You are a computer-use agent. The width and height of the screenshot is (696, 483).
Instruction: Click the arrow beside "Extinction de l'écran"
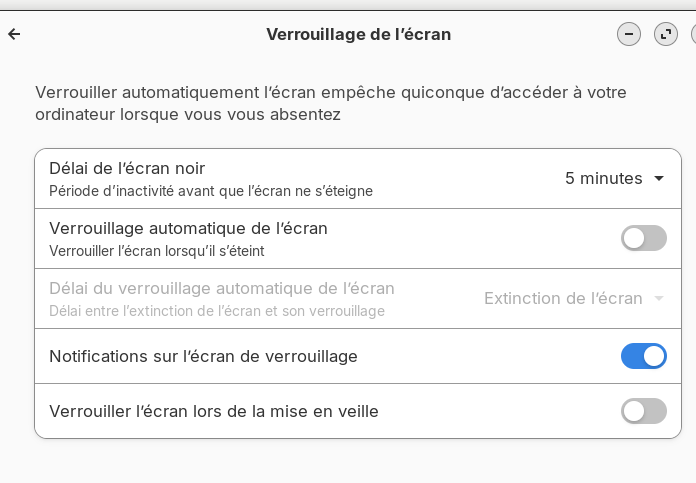point(659,298)
